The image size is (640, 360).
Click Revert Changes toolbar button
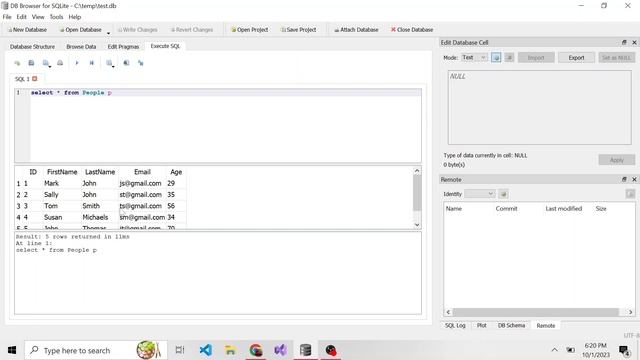pos(192,30)
